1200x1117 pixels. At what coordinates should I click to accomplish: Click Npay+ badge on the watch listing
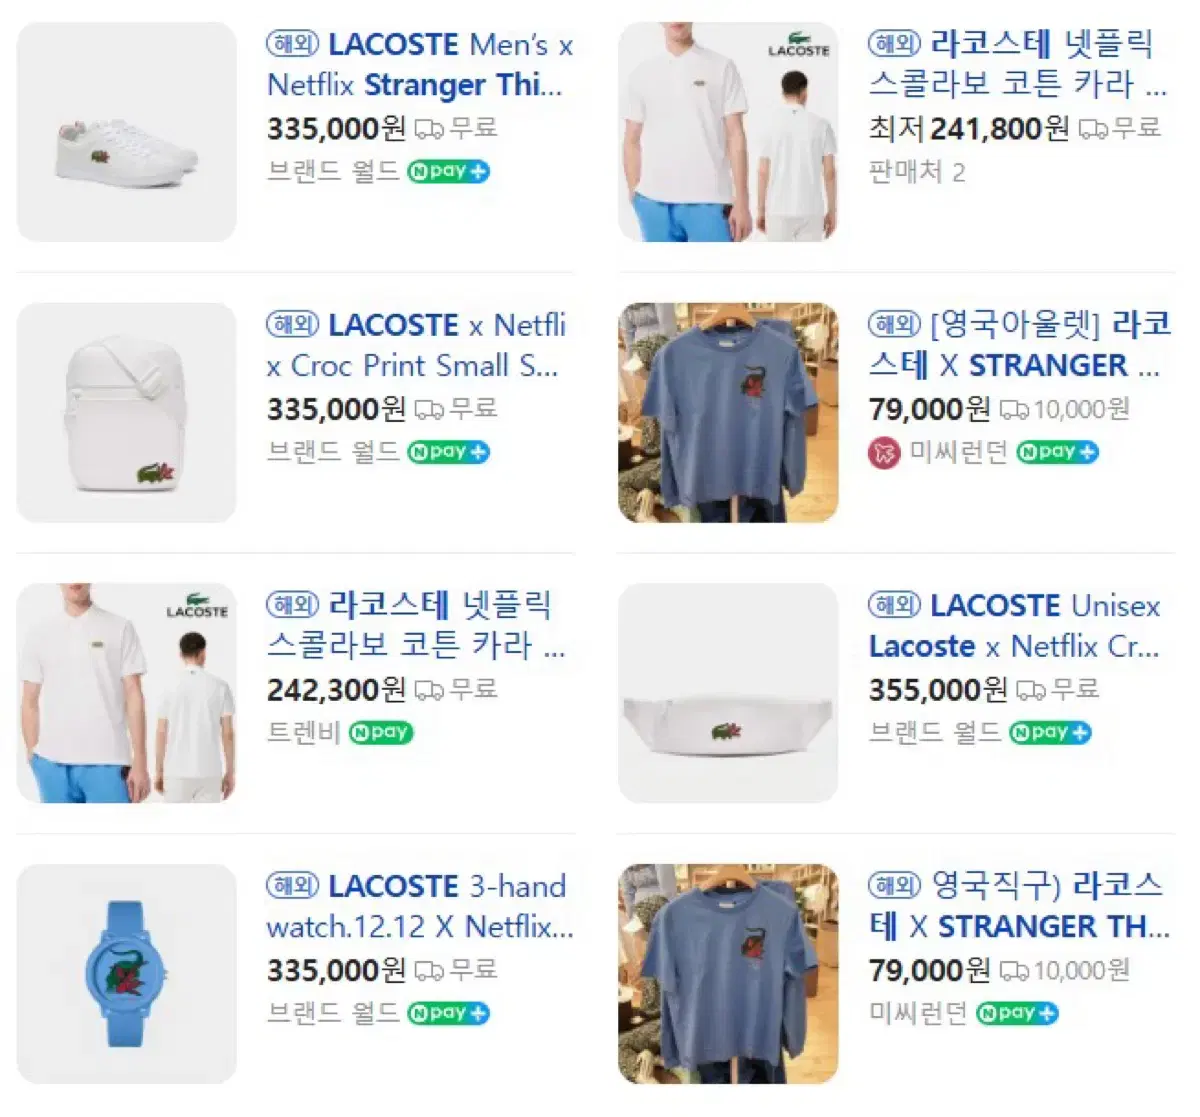click(448, 1013)
